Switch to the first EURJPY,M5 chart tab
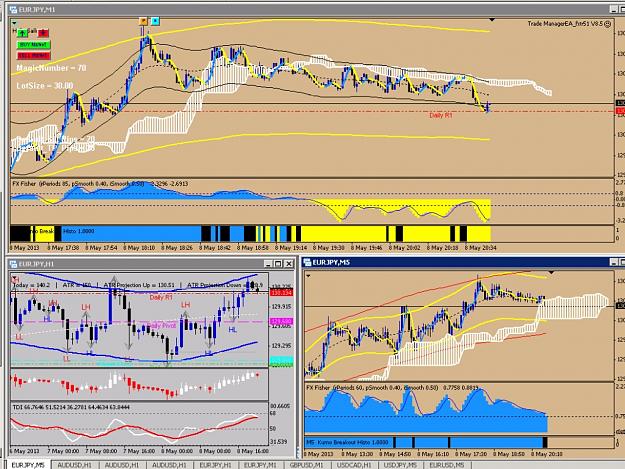625x469 pixels. point(28,465)
